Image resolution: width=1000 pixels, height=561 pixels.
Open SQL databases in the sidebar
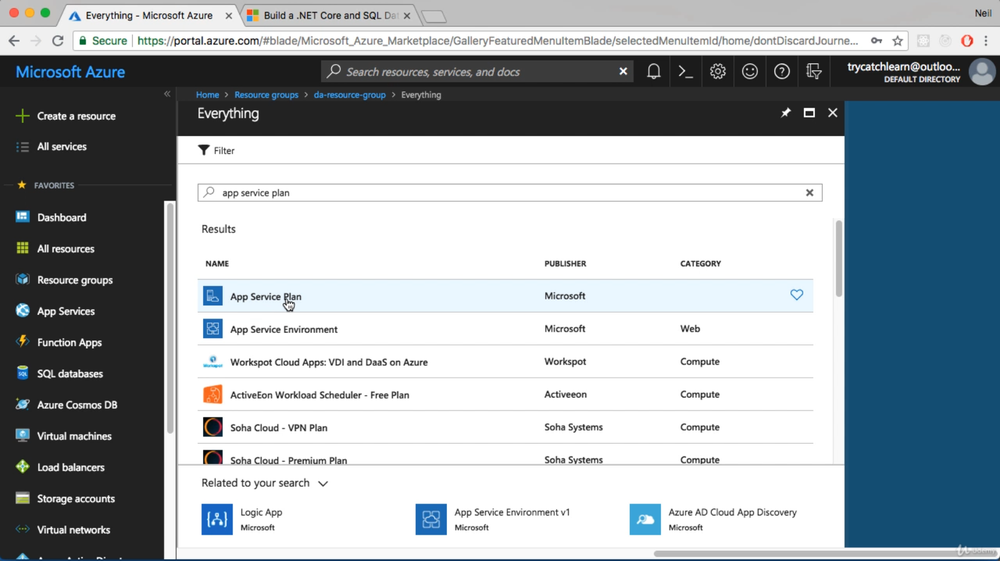coord(69,373)
